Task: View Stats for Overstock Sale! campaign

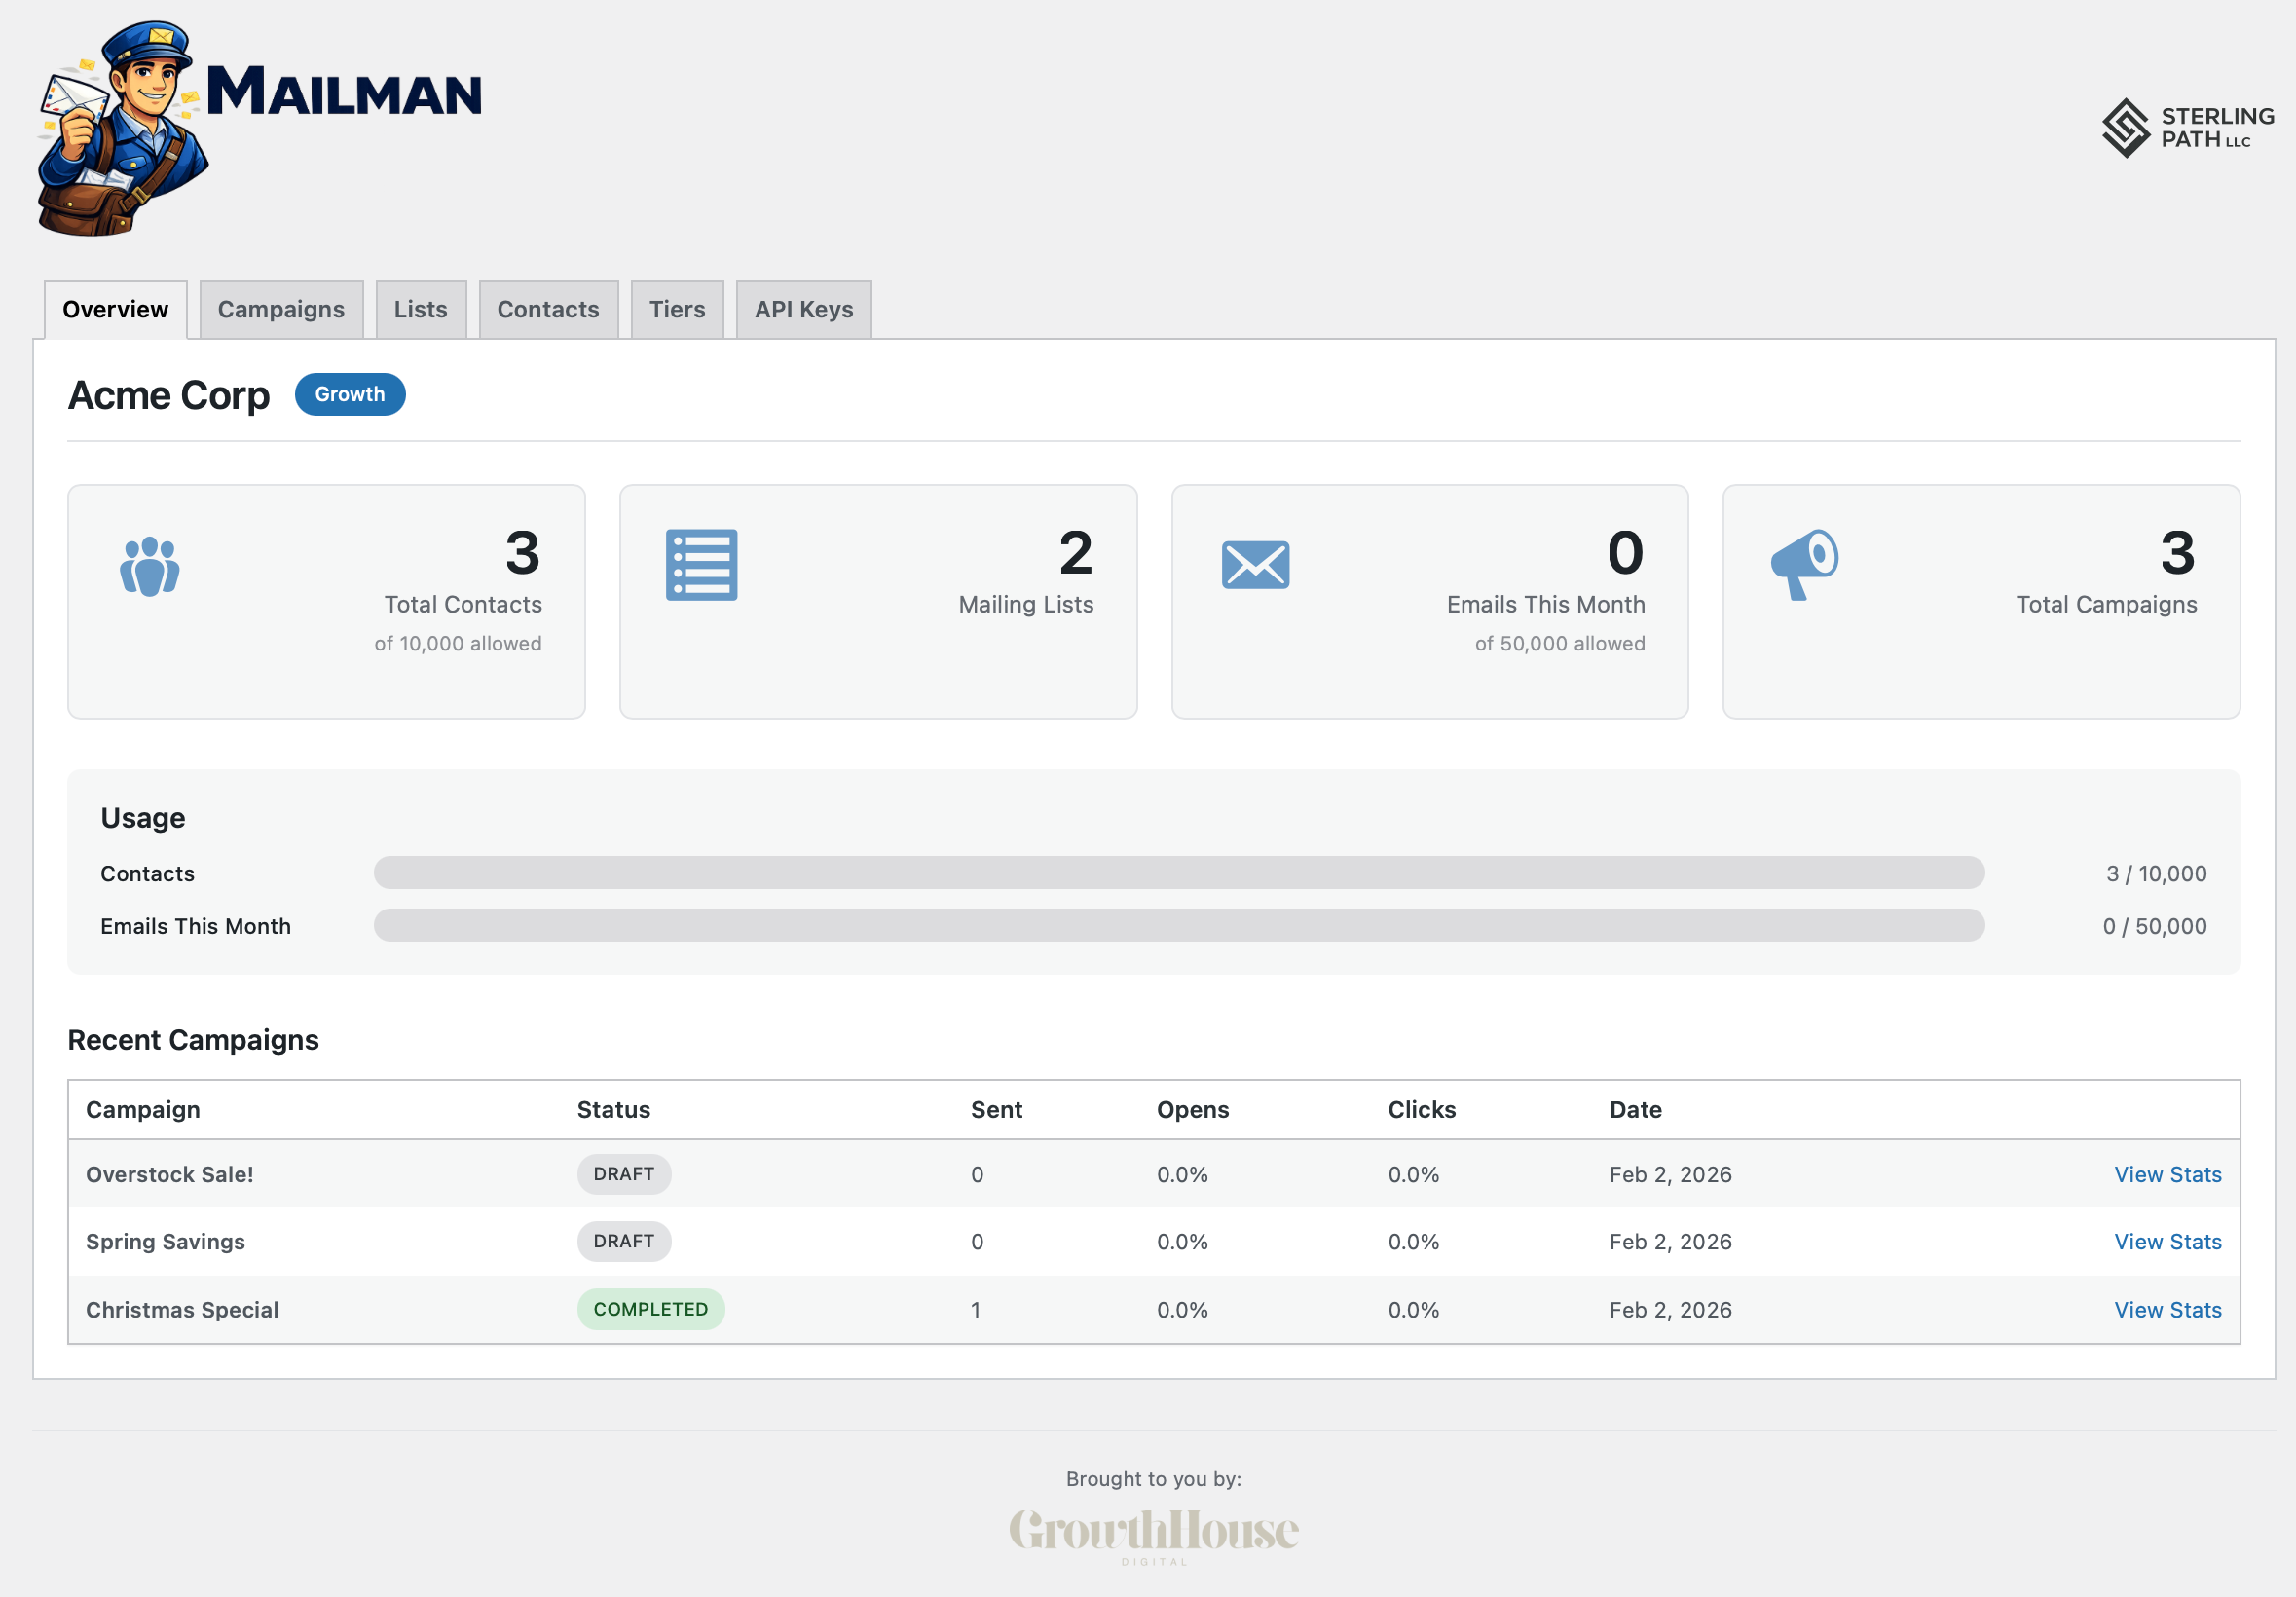Action: click(x=2167, y=1174)
